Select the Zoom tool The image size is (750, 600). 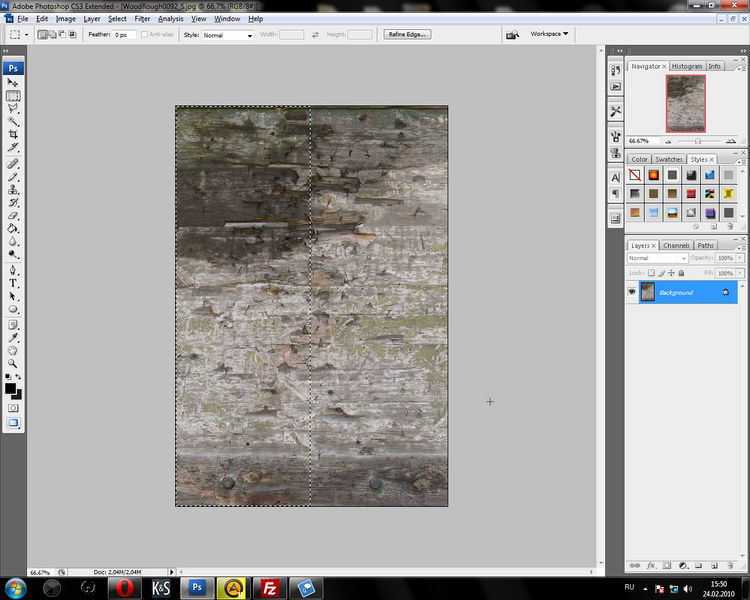click(13, 364)
